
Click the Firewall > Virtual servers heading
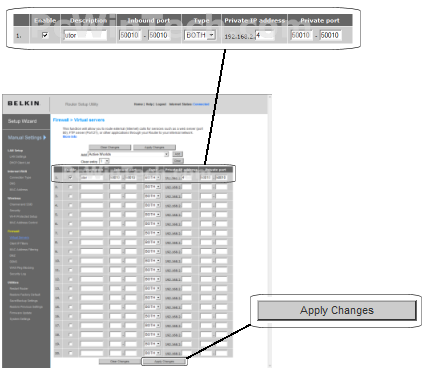79,120
